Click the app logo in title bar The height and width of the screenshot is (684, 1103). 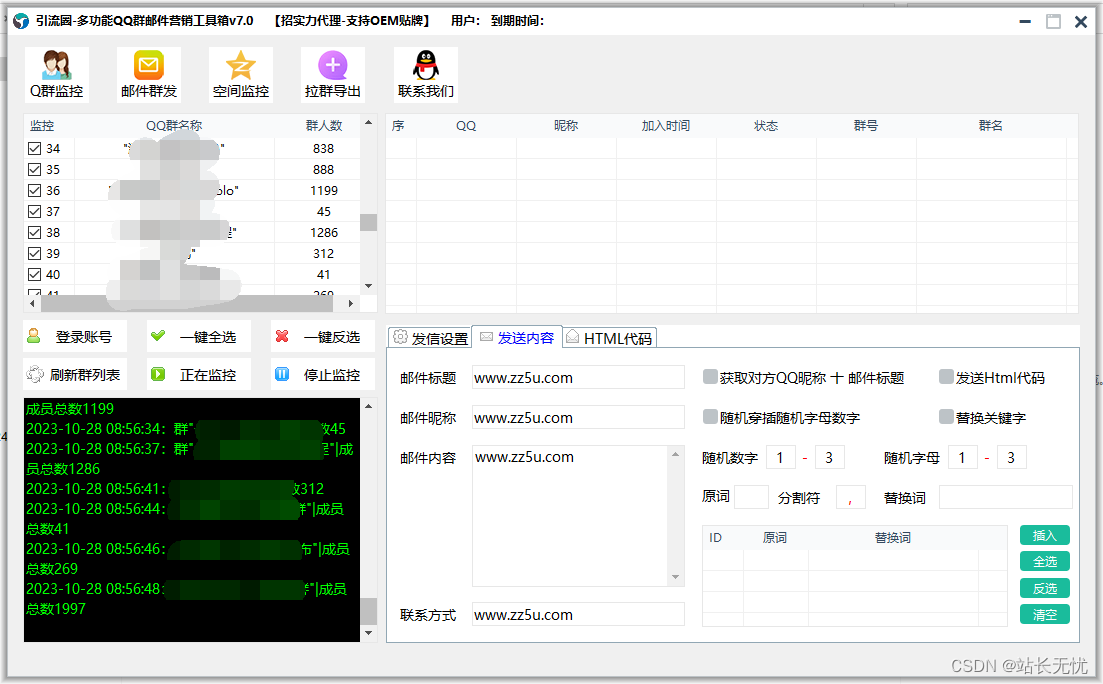coord(21,21)
